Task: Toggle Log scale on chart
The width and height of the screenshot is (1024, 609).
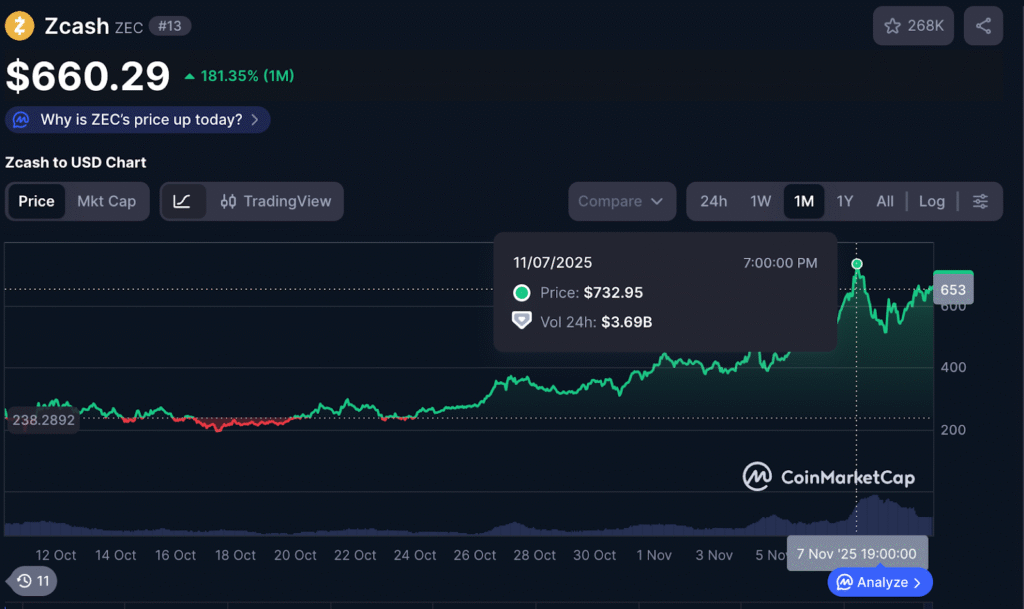Action: click(x=931, y=201)
